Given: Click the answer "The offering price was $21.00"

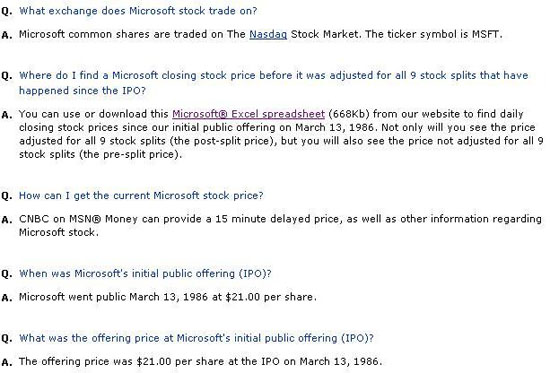Looking at the screenshot, I should point(200,361).
